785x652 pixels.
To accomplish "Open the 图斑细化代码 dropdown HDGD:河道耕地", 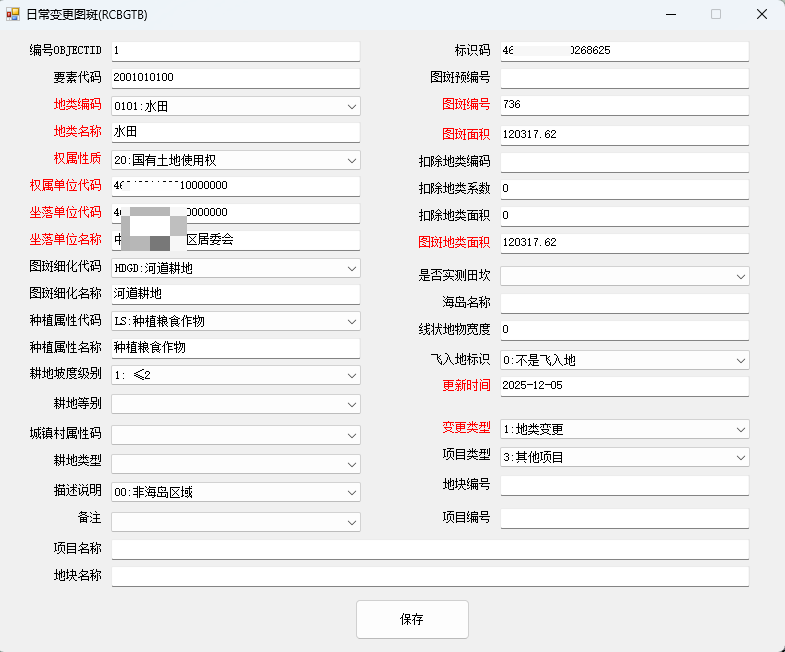I will 236,268.
